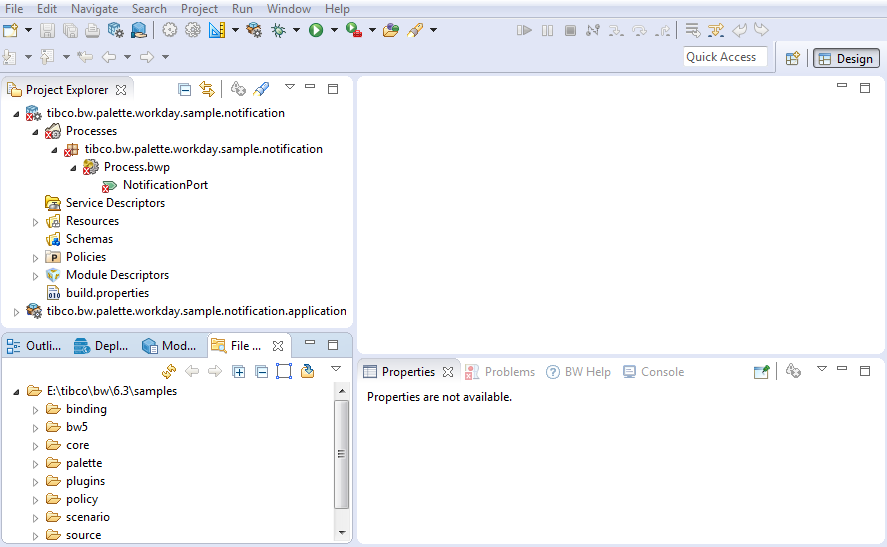
Task: Open the File Explorer view menu triangle
Action: 336,369
